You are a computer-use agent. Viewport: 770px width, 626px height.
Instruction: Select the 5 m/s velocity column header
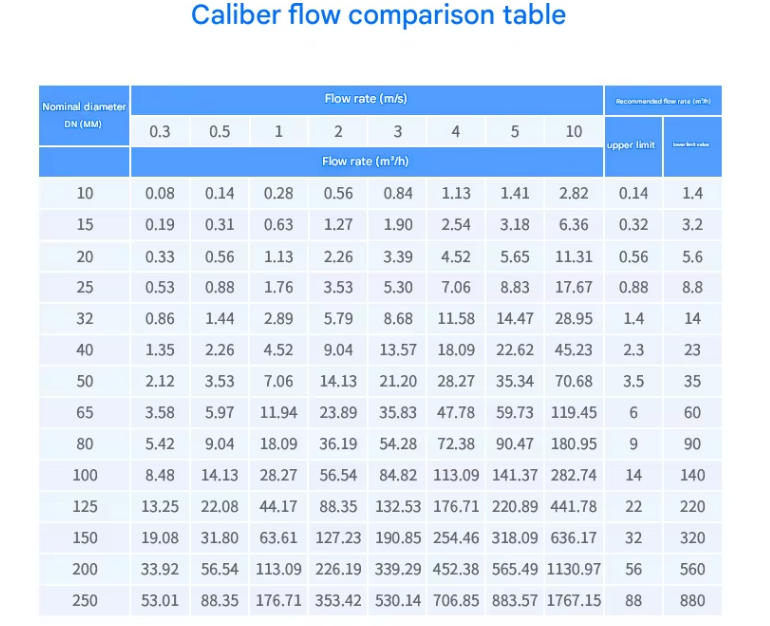(515, 131)
